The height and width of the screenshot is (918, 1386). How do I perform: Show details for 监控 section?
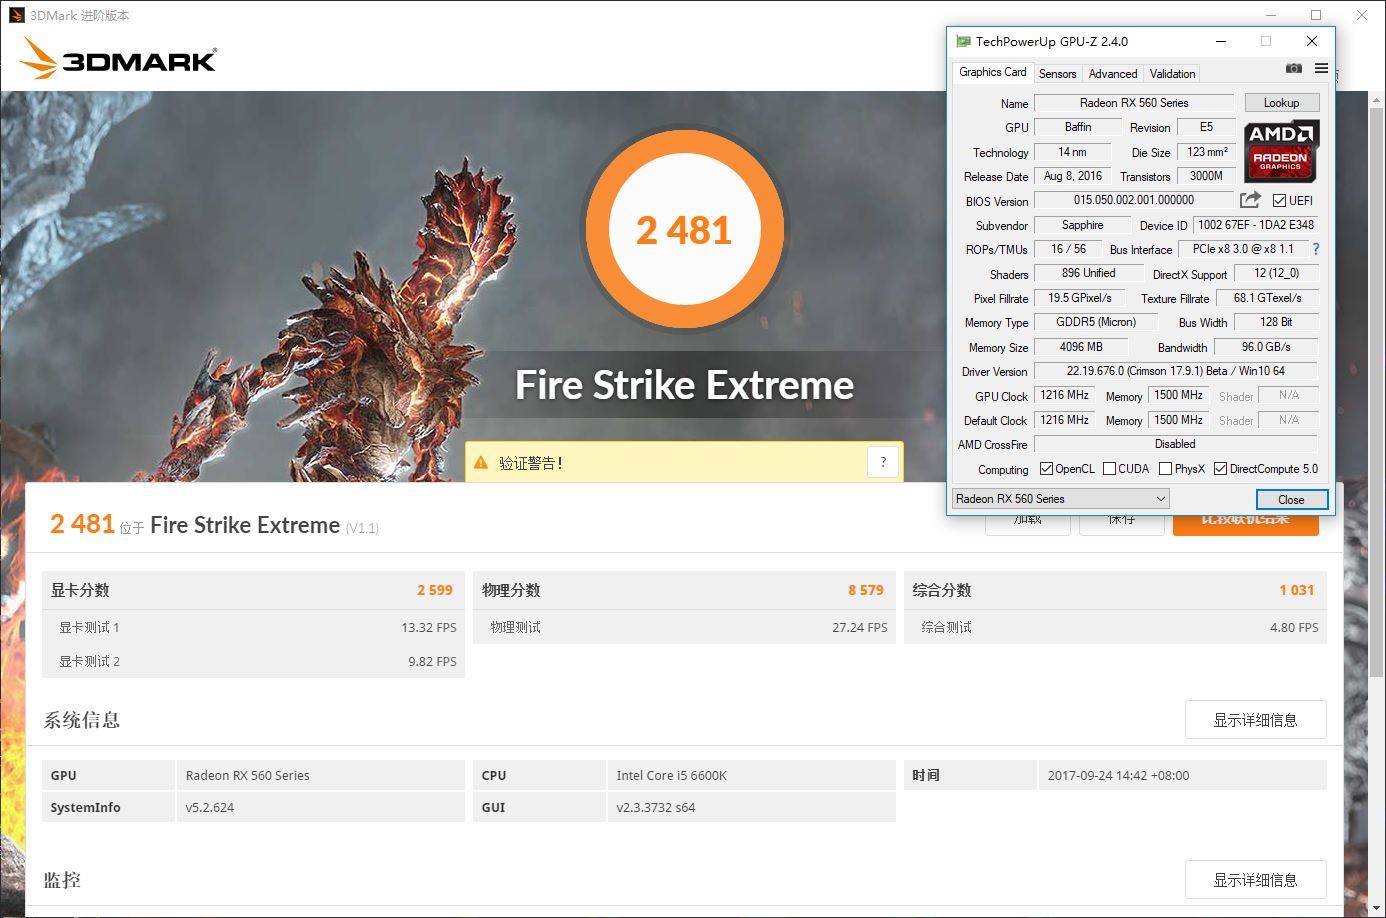tap(1255, 880)
